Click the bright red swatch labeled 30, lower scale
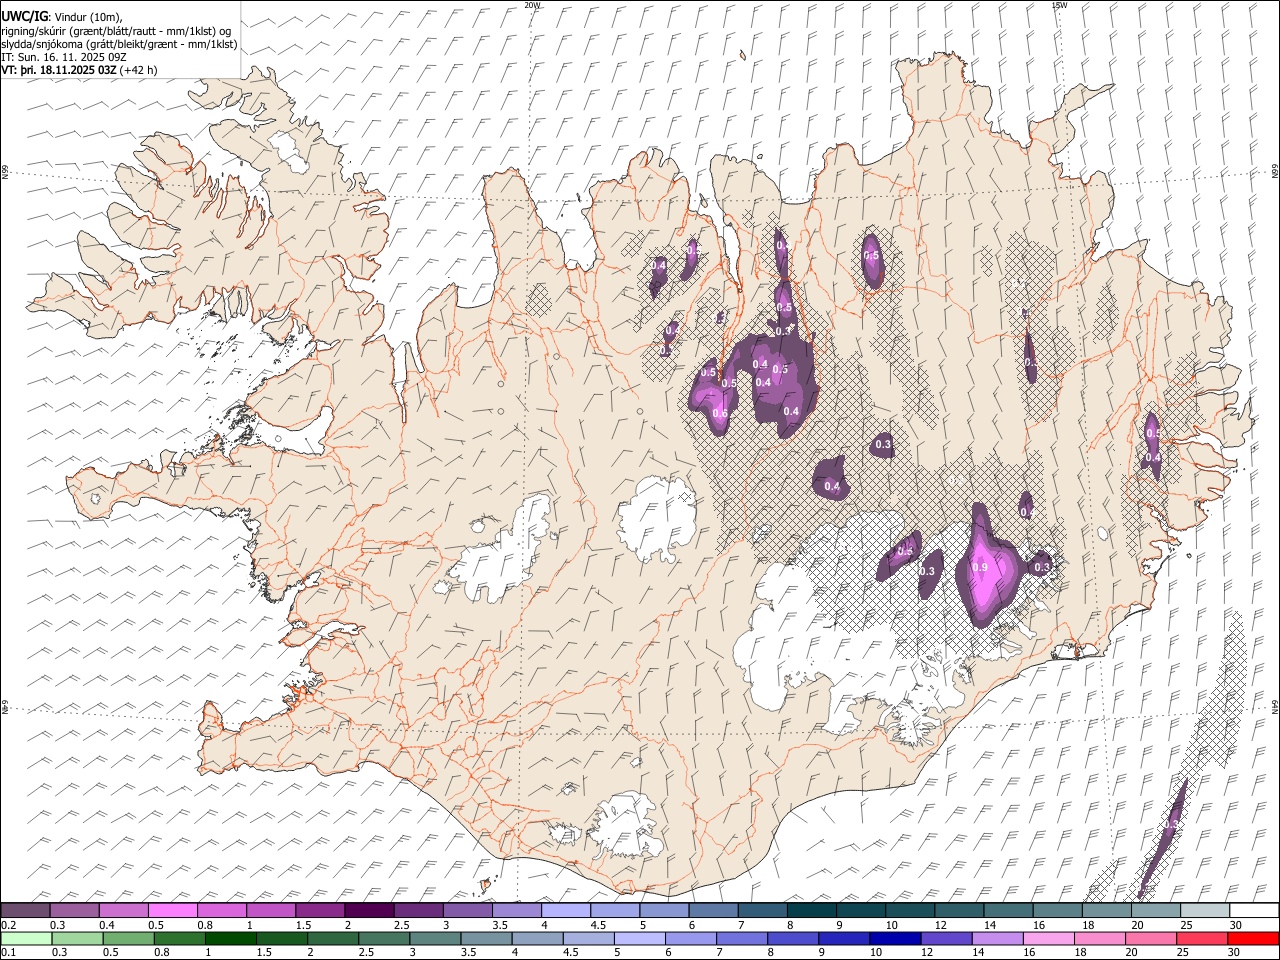The image size is (1280, 960). (x=1253, y=938)
